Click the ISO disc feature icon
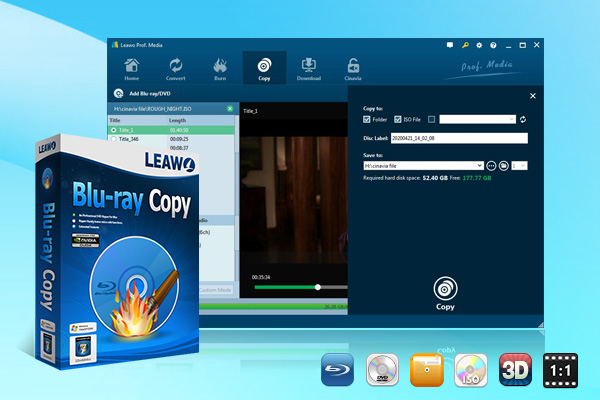The image size is (600, 400). (471, 369)
